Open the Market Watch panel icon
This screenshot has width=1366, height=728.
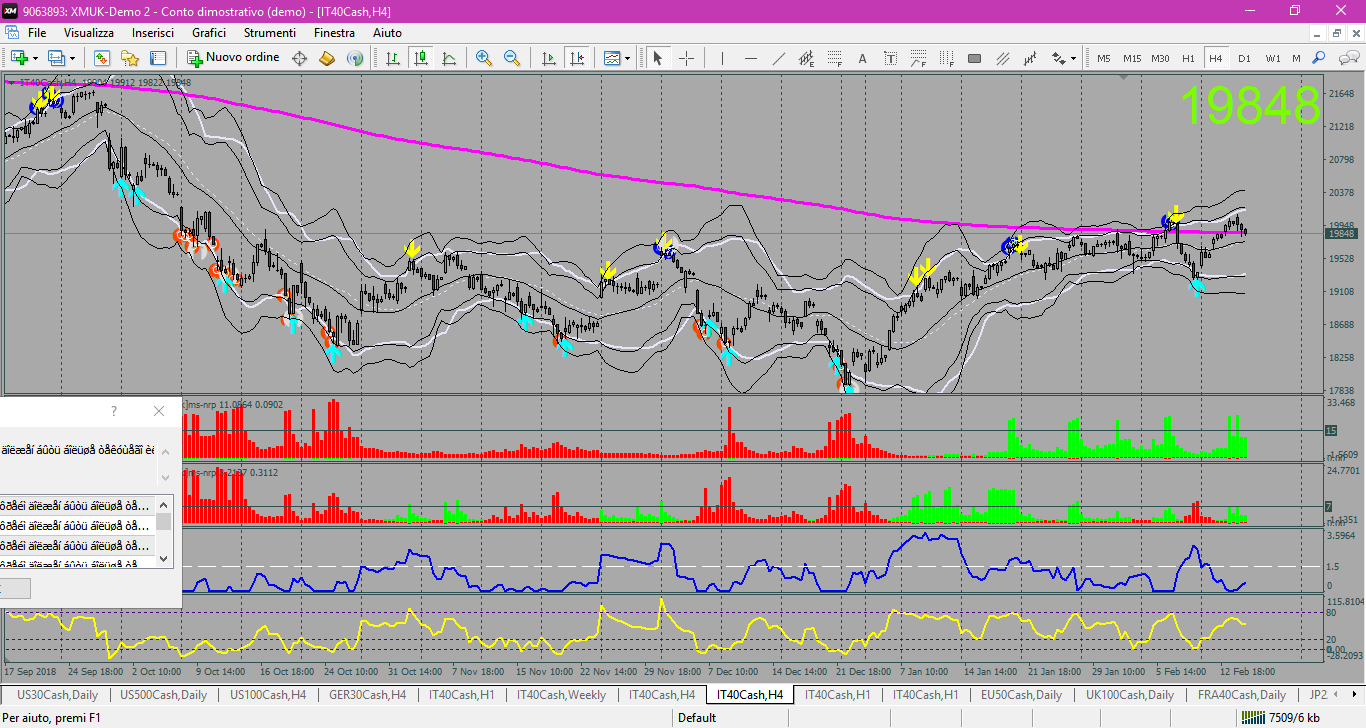click(x=101, y=58)
